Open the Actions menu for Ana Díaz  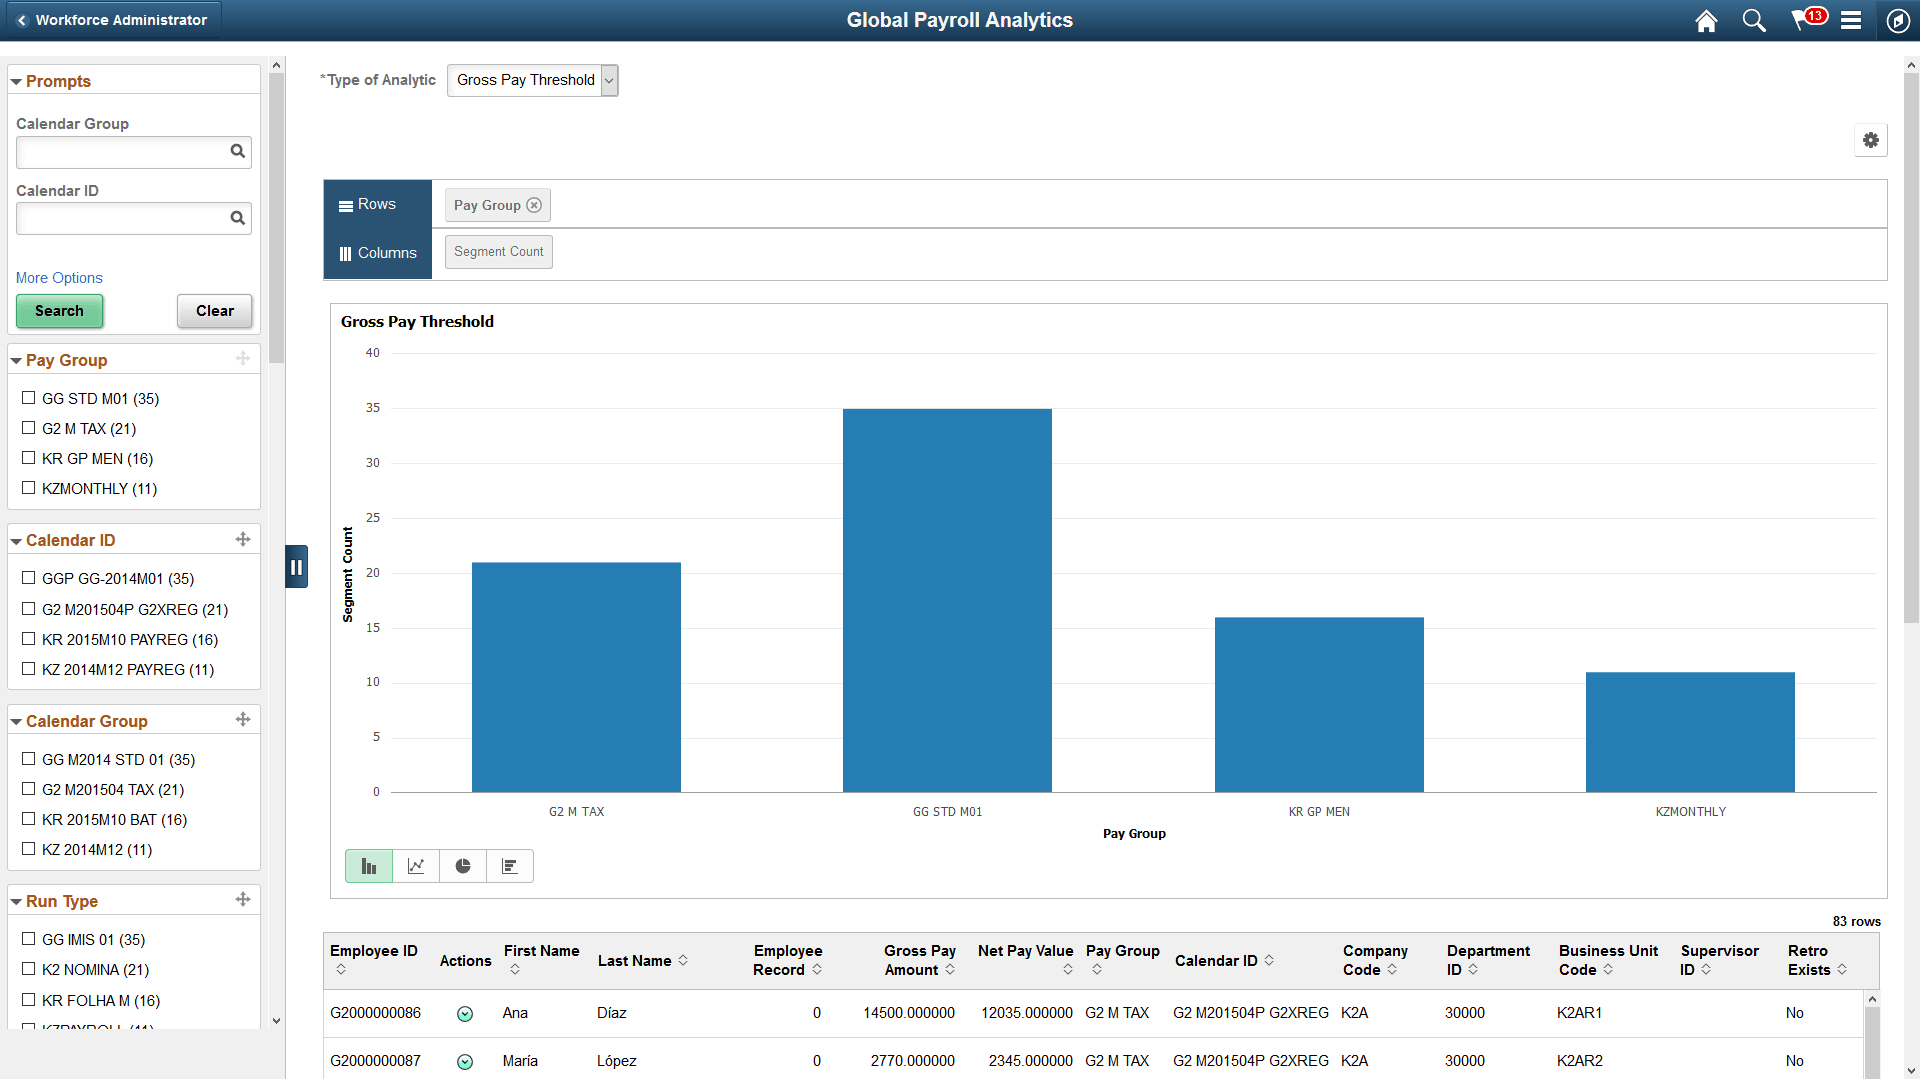[465, 1013]
